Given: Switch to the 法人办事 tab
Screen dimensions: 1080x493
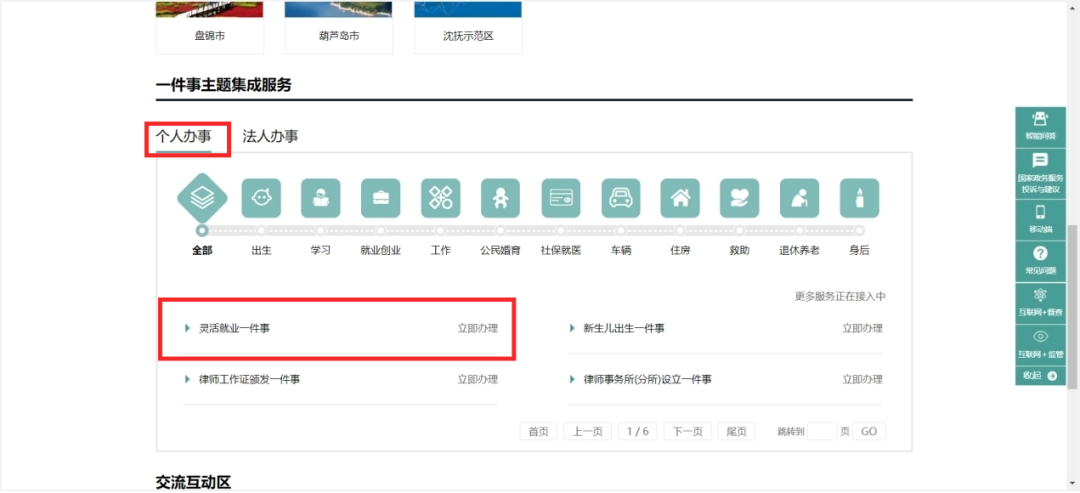Looking at the screenshot, I should (270, 137).
